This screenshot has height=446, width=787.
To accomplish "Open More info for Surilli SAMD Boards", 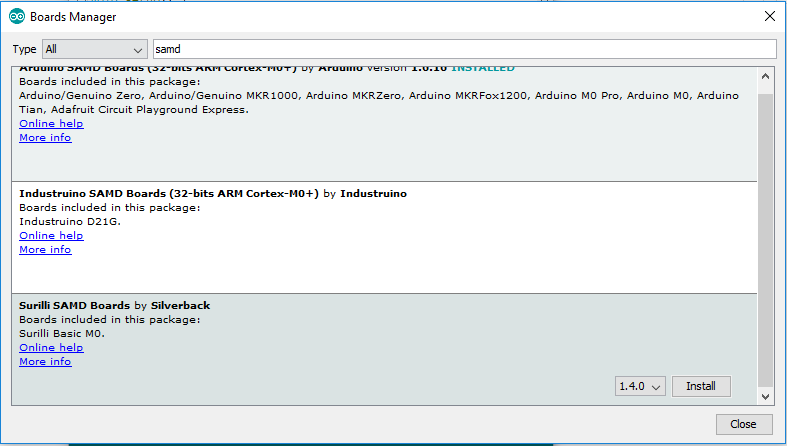I will [45, 361].
